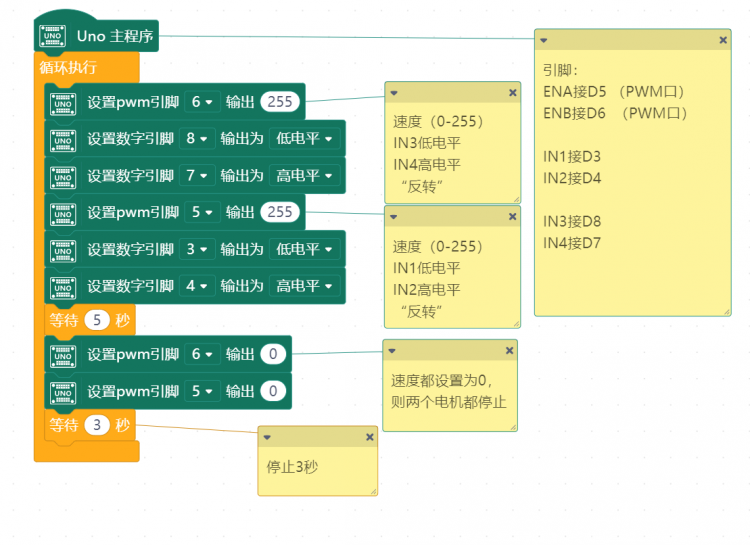Image resolution: width=750 pixels, height=545 pixels.
Task: Click resize handle of the 停止3秒 comment
Action: (x=373, y=491)
